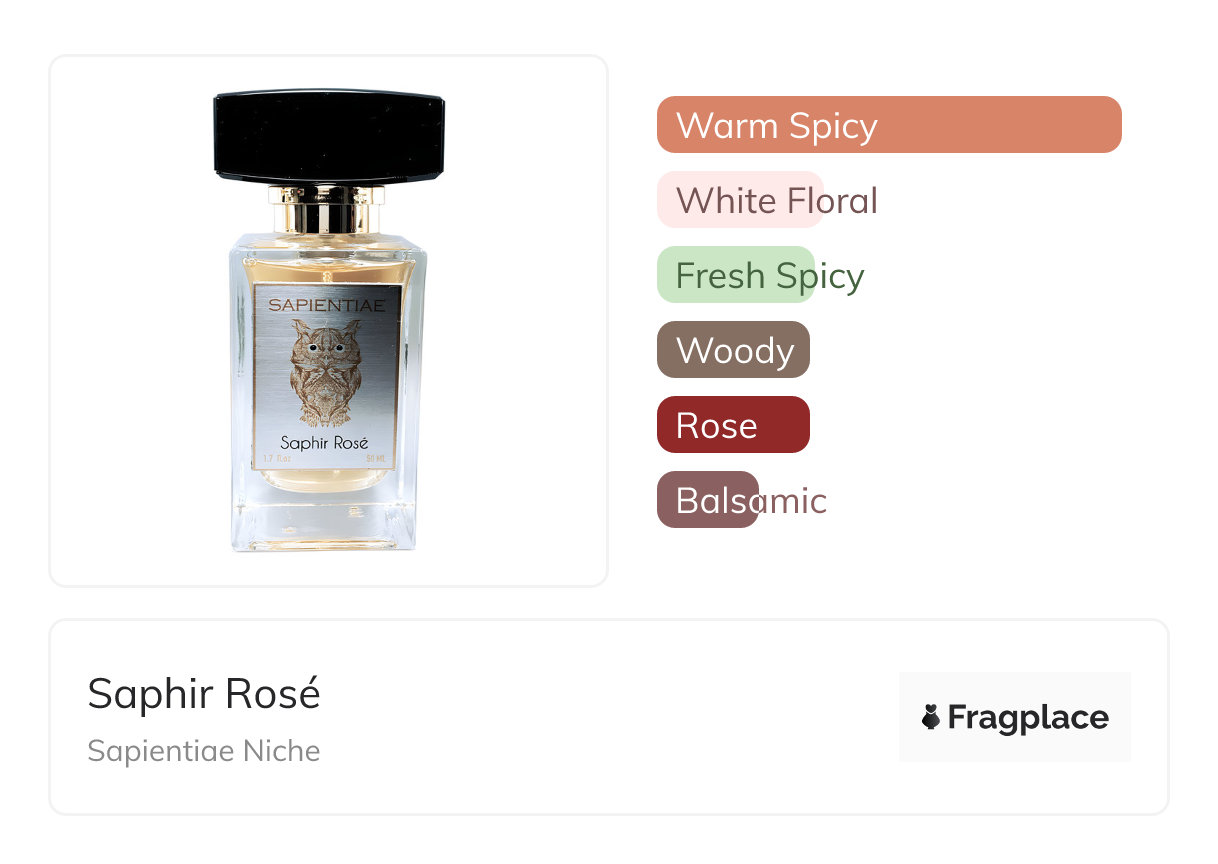Viewport: 1218px width, 864px height.
Task: Click the Fragplace wordmark text
Action: pyautogui.click(x=1028, y=718)
